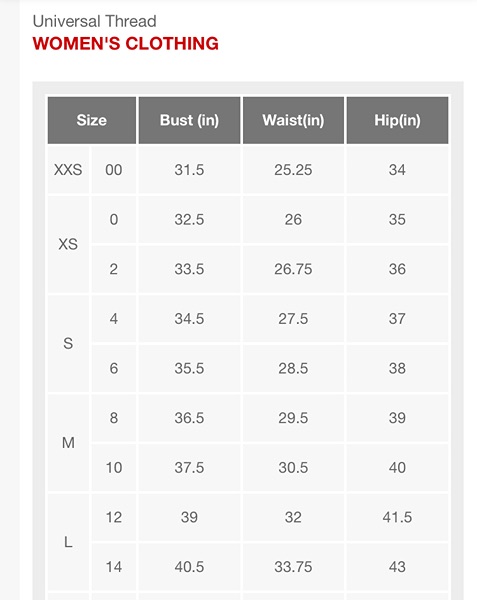Select the XXS size label
This screenshot has width=477, height=600.
tap(68, 170)
